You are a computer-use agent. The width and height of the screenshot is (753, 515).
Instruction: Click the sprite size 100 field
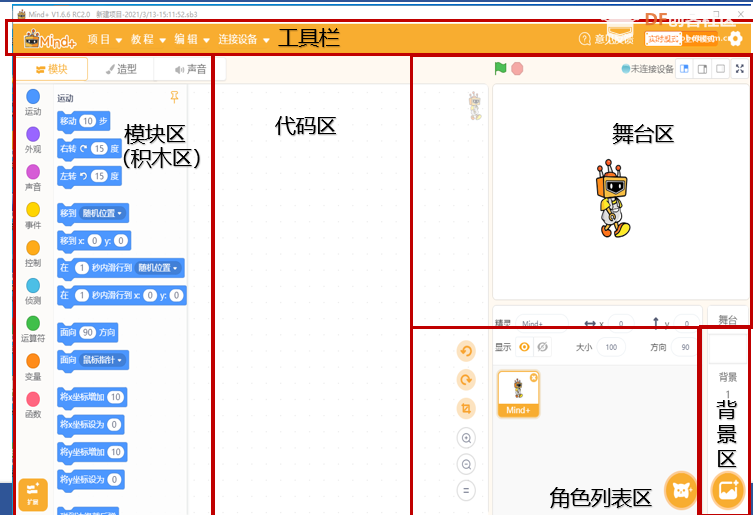point(611,347)
